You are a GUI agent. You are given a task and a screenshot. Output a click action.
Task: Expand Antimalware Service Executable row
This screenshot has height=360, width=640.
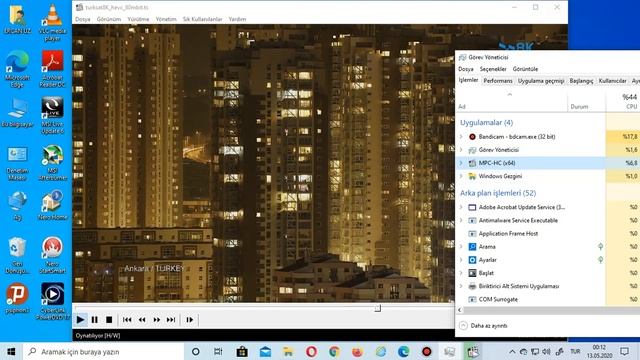coord(461,220)
